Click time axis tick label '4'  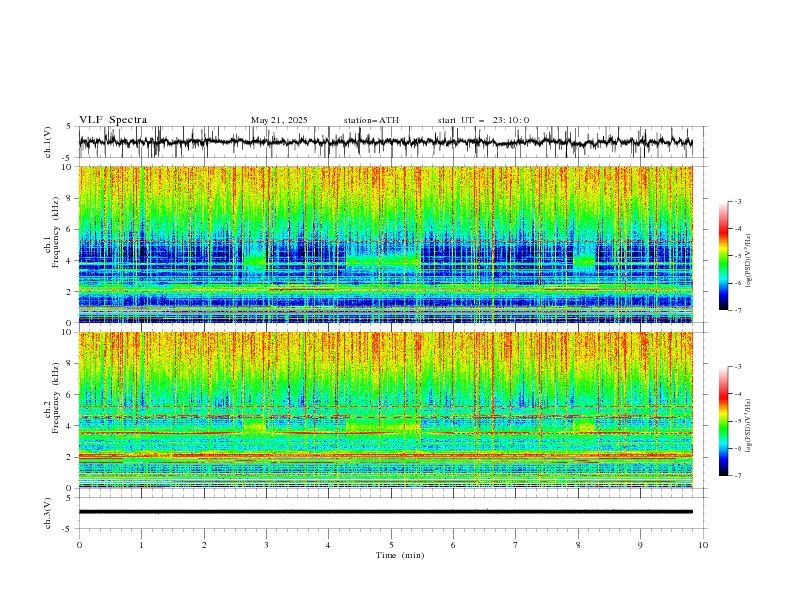point(328,545)
